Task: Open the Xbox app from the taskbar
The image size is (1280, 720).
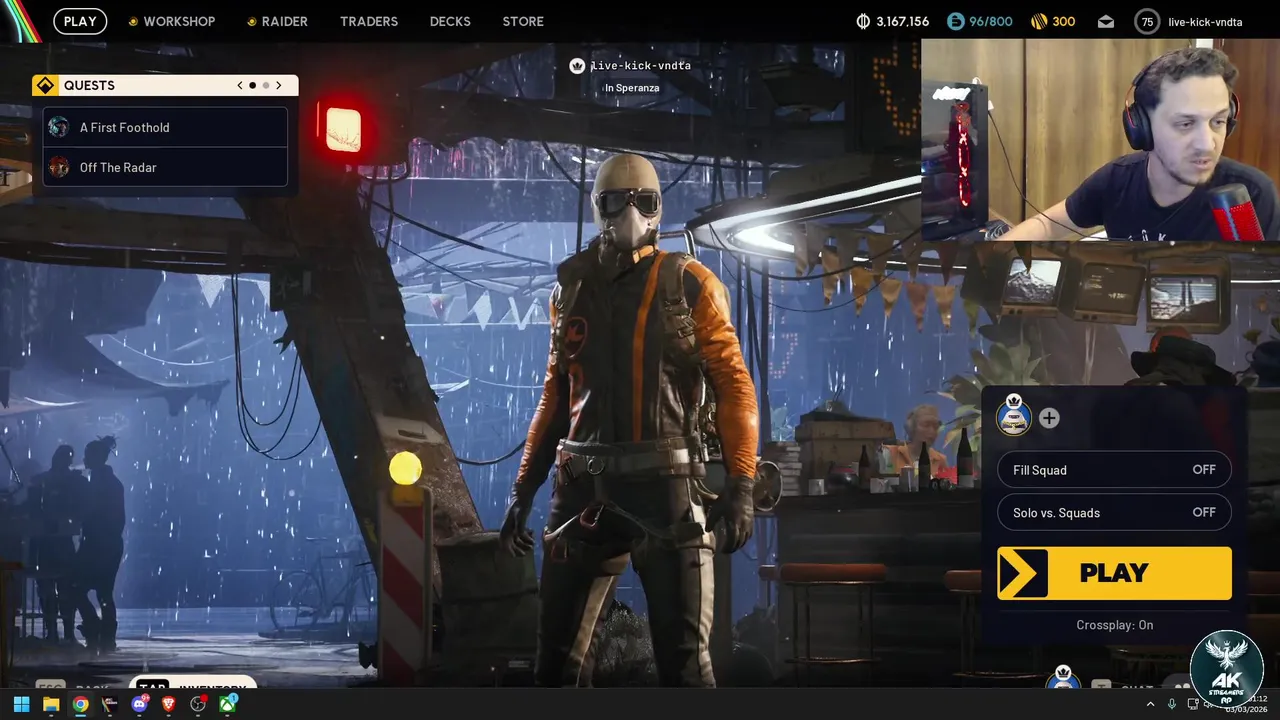Action: click(228, 704)
